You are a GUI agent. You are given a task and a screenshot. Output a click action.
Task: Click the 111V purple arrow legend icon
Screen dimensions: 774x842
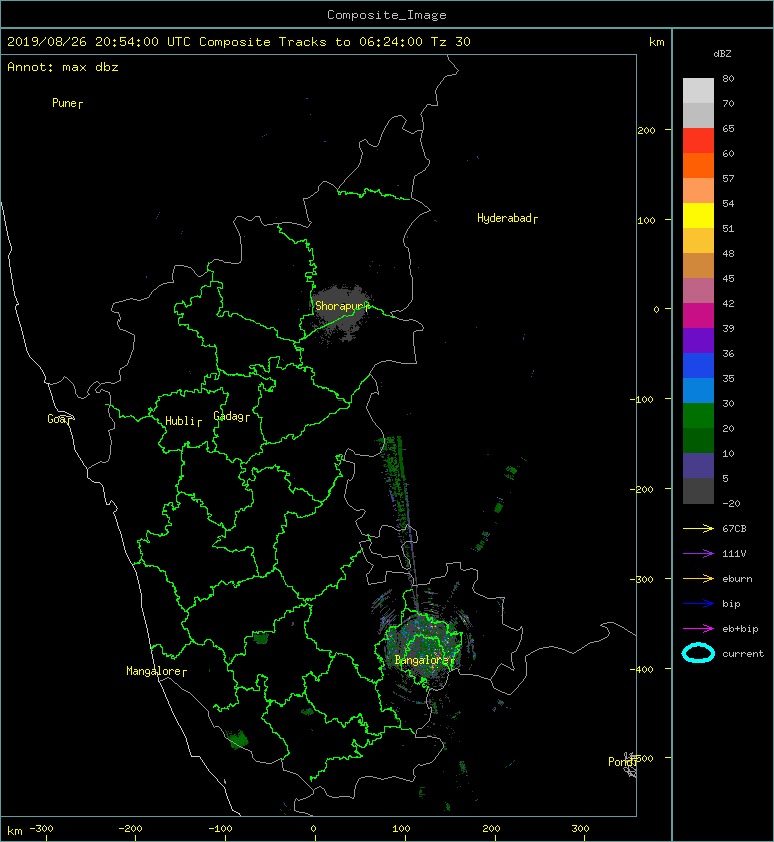pos(698,553)
